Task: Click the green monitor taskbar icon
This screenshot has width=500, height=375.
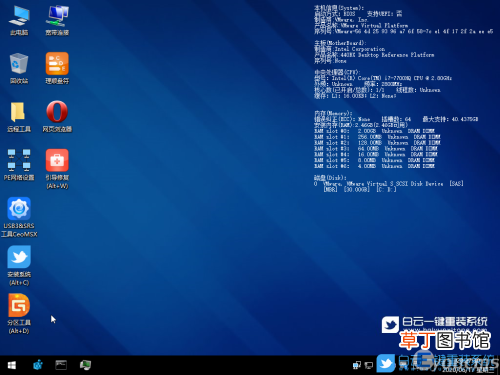Action: 85,365
